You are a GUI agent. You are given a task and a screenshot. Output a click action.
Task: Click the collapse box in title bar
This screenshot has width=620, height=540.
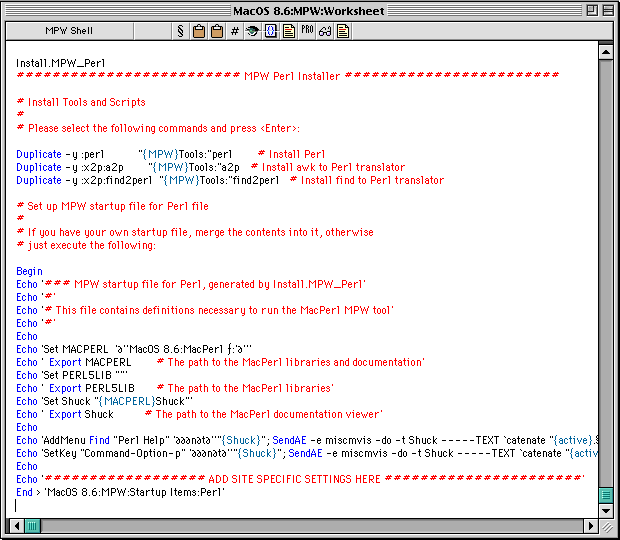click(608, 10)
